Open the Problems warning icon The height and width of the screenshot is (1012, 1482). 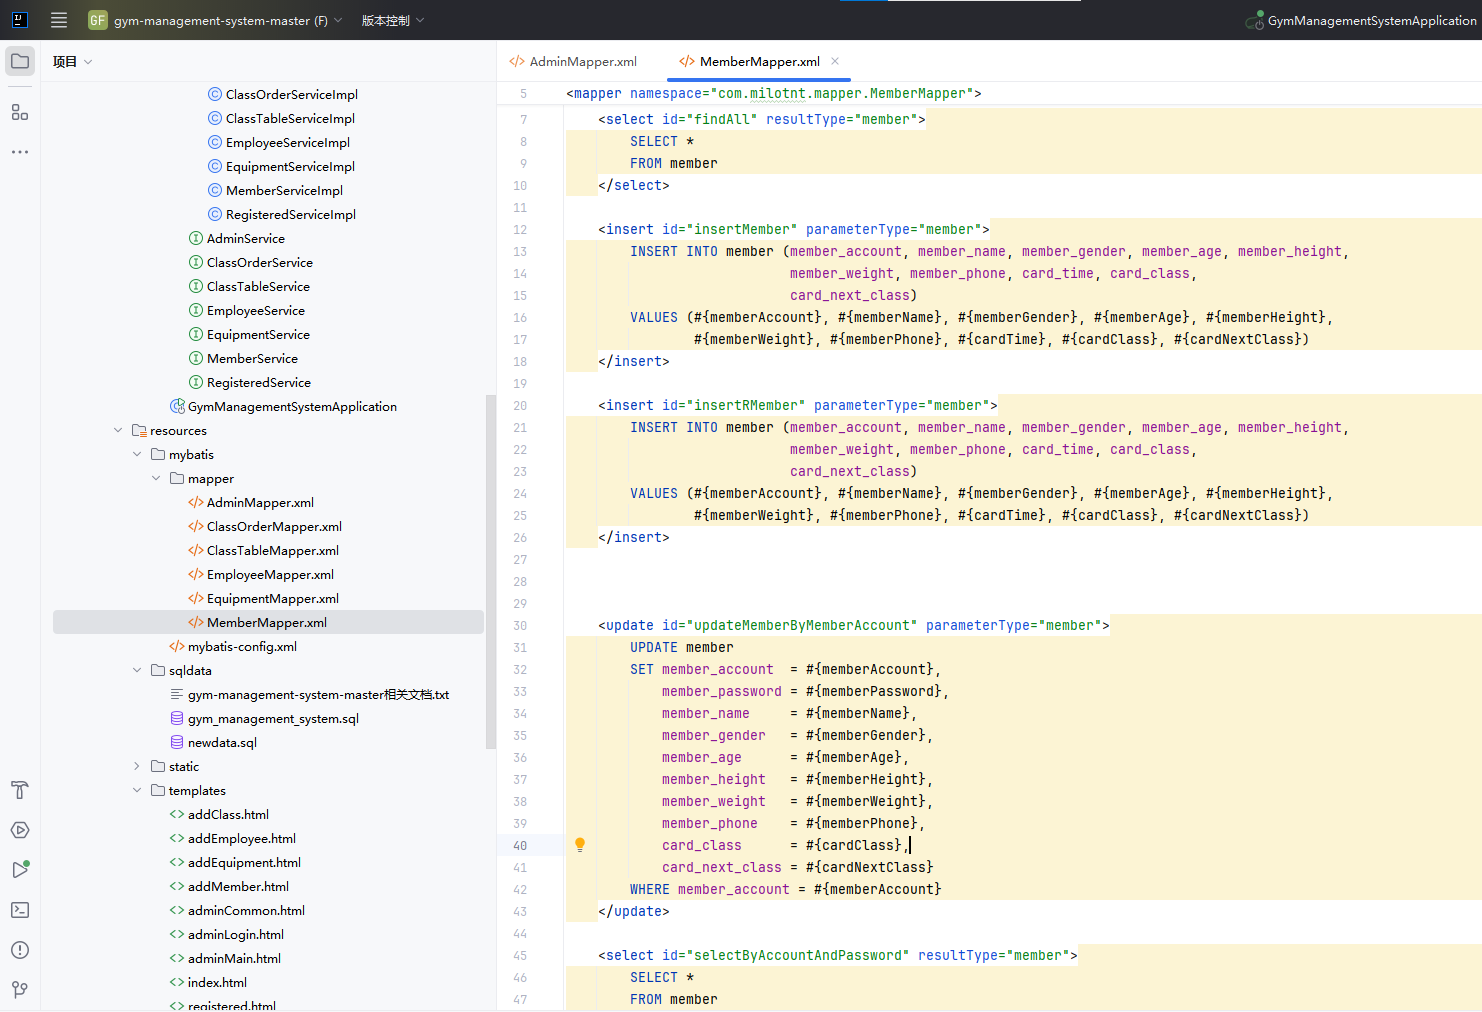20,950
